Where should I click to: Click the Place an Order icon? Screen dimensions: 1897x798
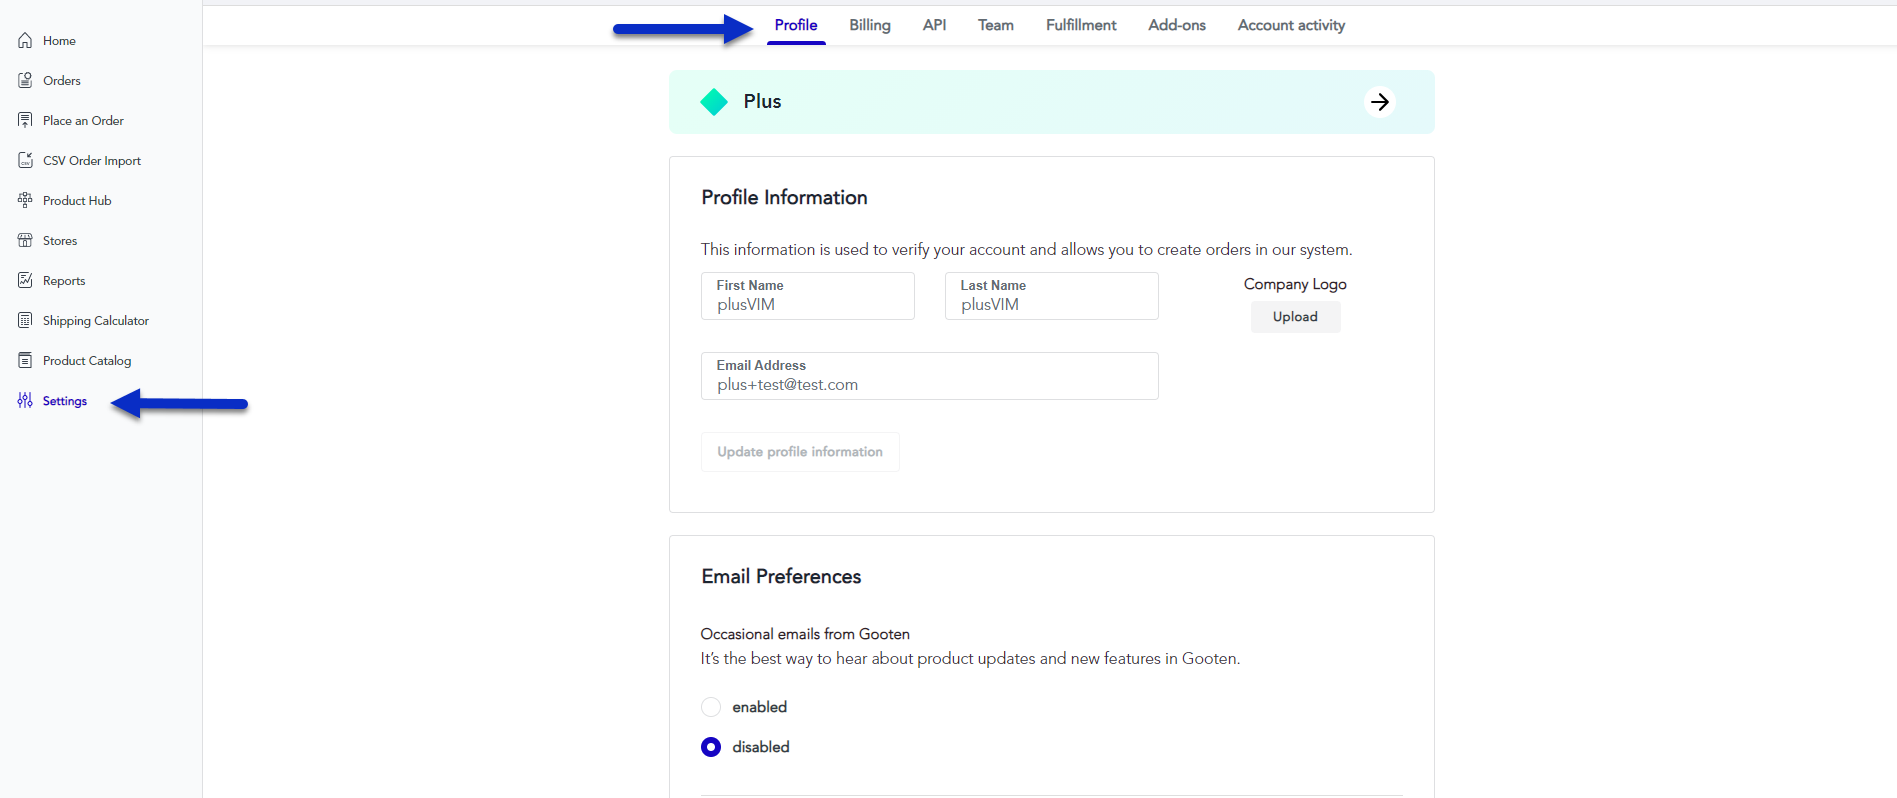(x=25, y=120)
